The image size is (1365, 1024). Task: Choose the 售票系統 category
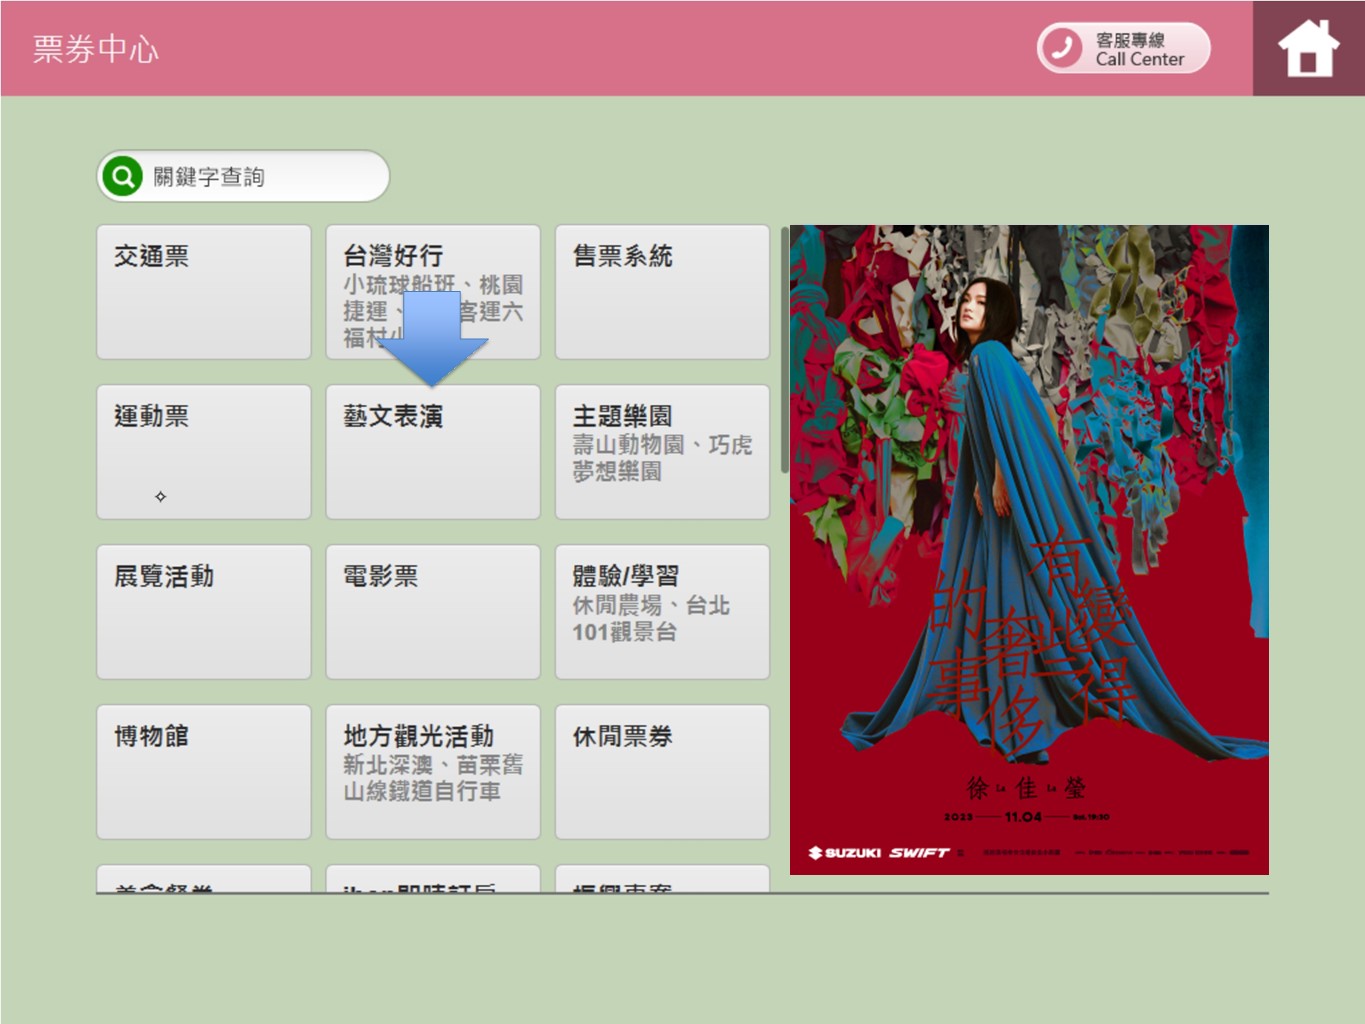662,292
